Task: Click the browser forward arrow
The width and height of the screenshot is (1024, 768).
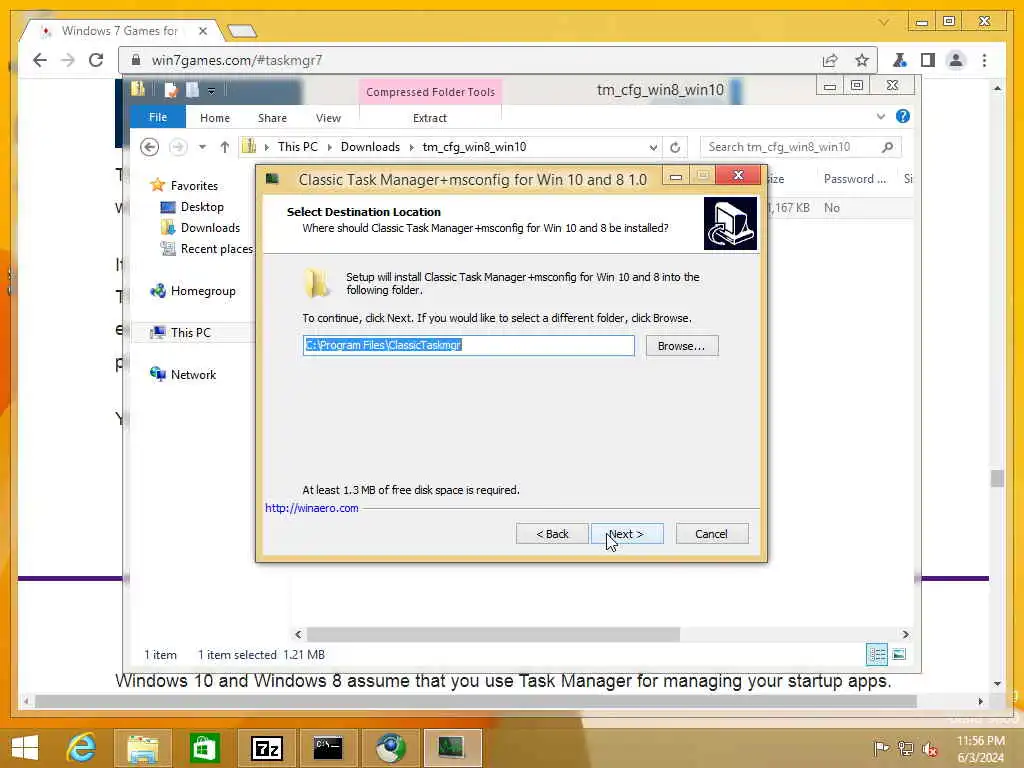Action: [x=68, y=60]
